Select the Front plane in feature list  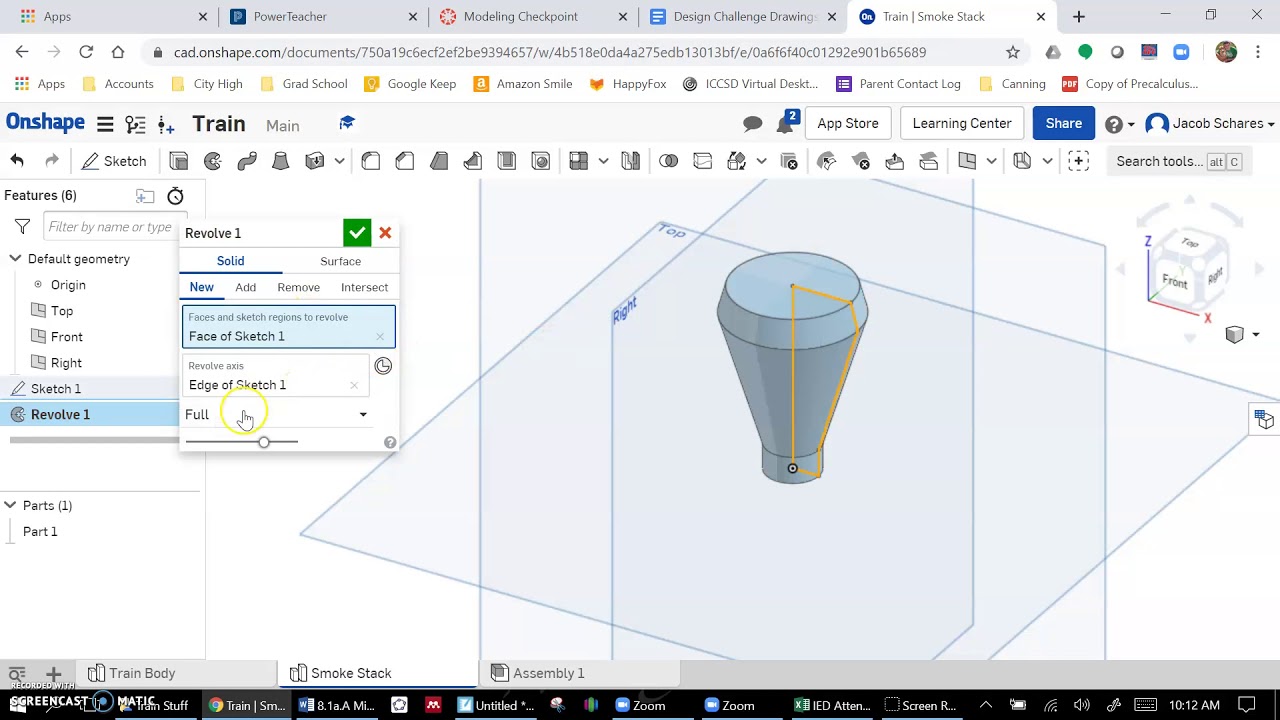tap(67, 337)
